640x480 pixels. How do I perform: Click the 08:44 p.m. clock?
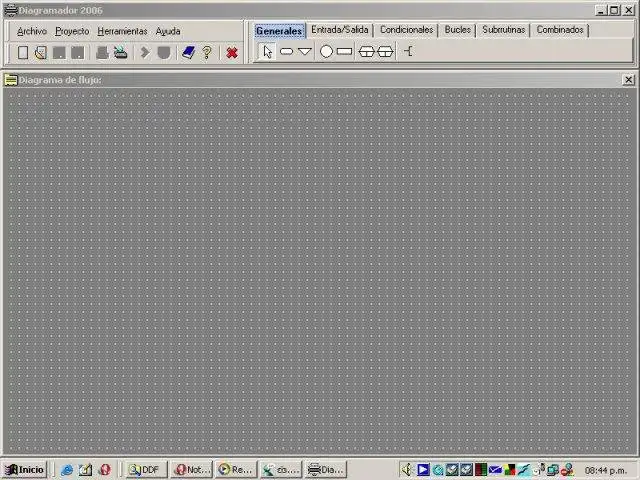click(606, 471)
